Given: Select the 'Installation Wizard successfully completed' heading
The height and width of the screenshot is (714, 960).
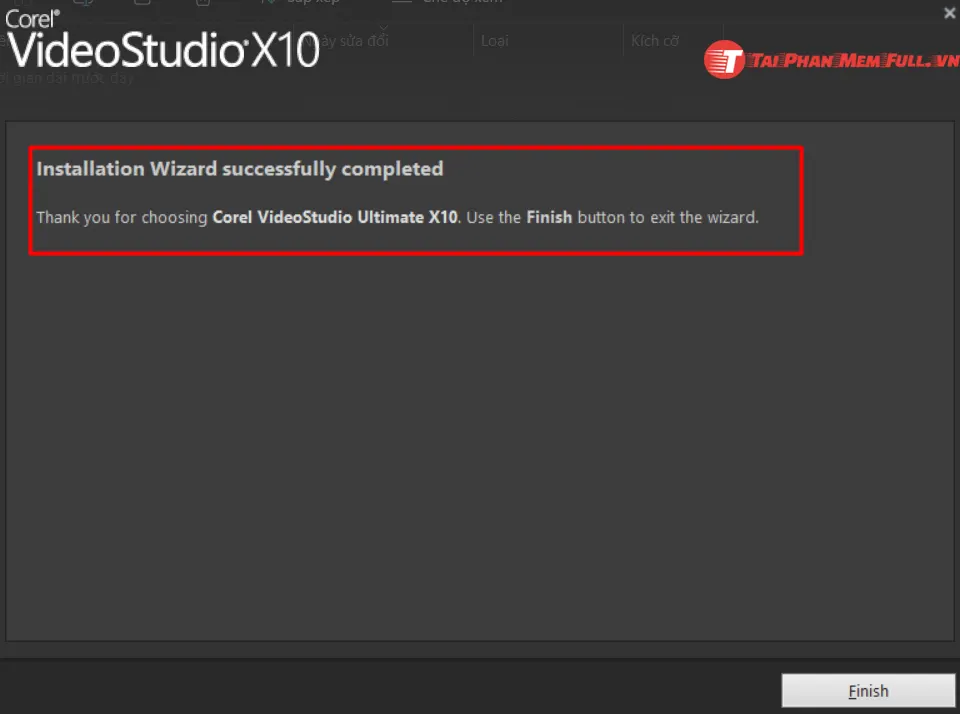Looking at the screenshot, I should pos(240,169).
